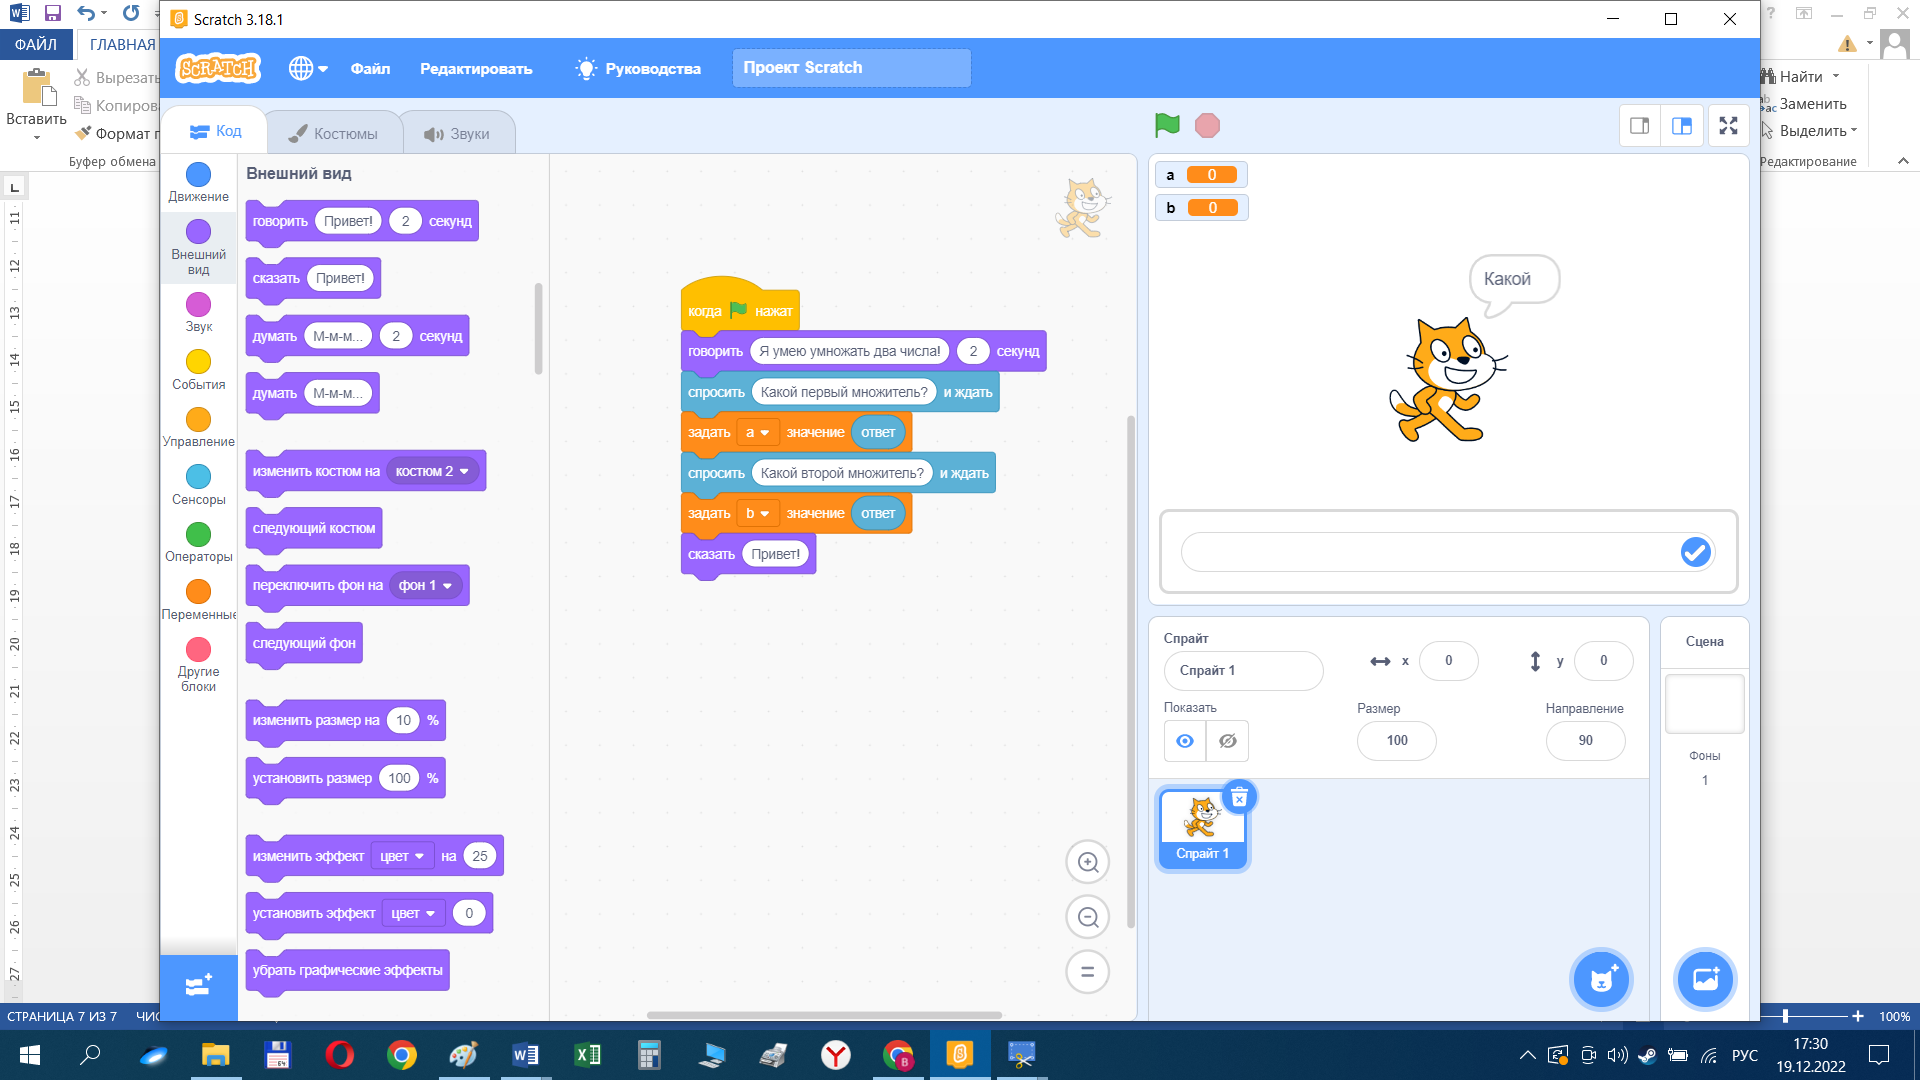Viewport: 1920px width, 1080px height.
Task: Select the Спрайт 1 thumbnail
Action: [1203, 828]
